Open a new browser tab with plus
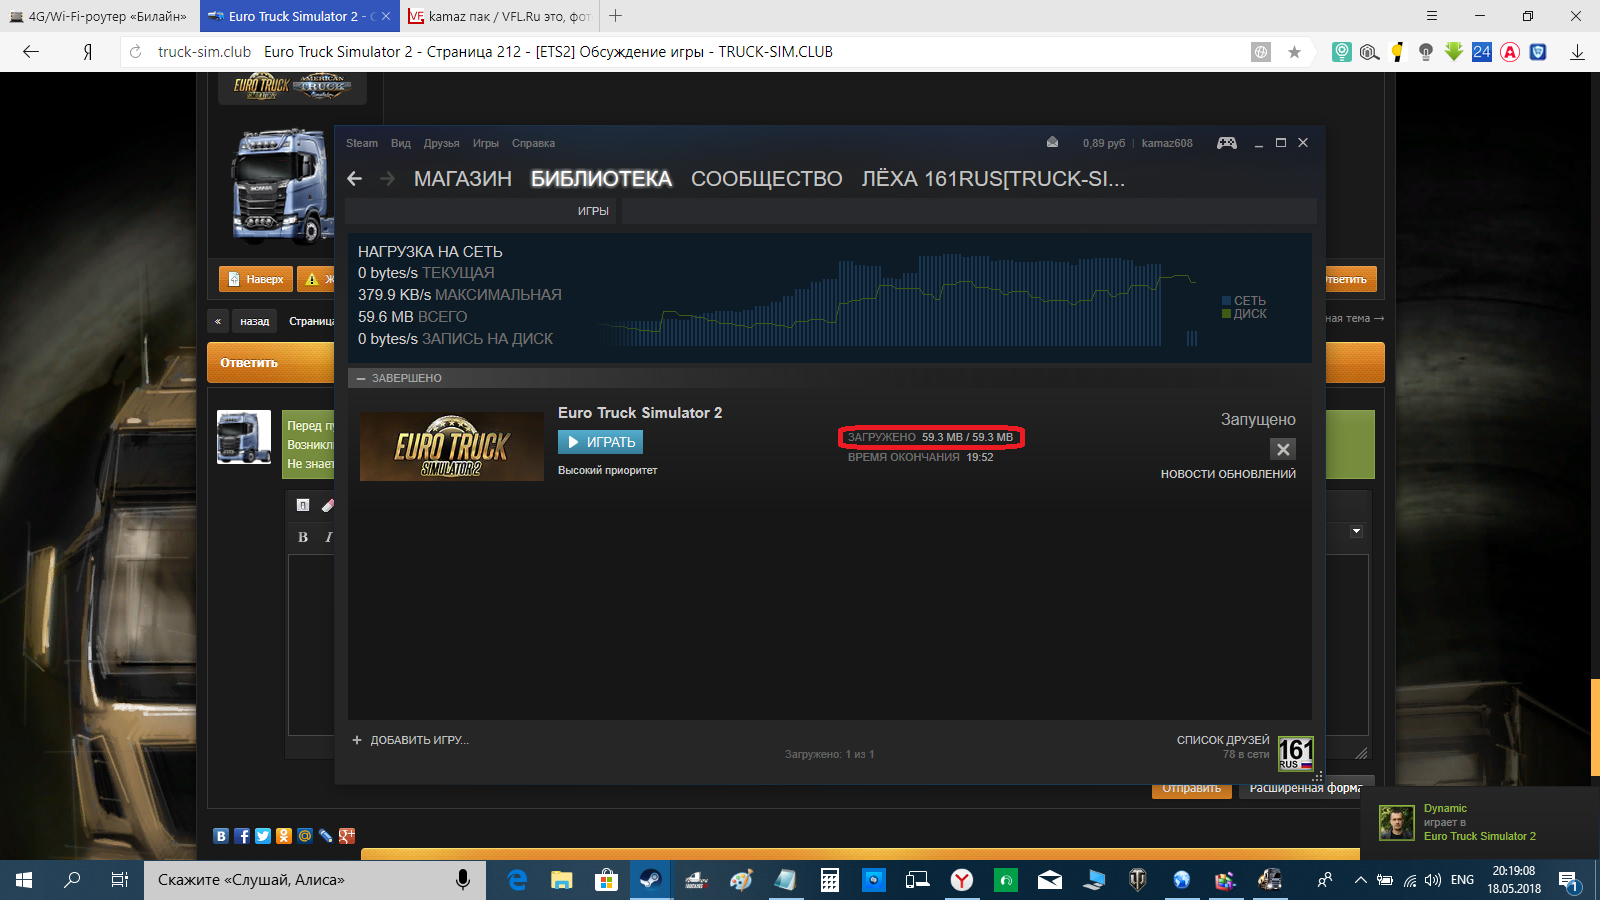 tap(616, 16)
